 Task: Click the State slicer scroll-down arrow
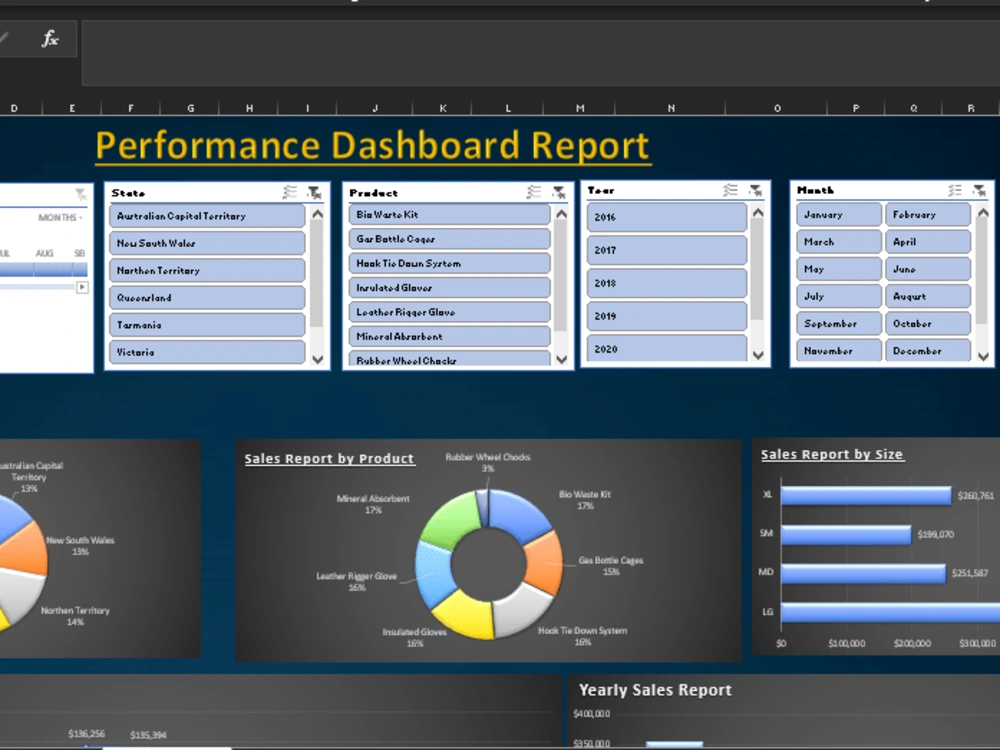point(317,360)
